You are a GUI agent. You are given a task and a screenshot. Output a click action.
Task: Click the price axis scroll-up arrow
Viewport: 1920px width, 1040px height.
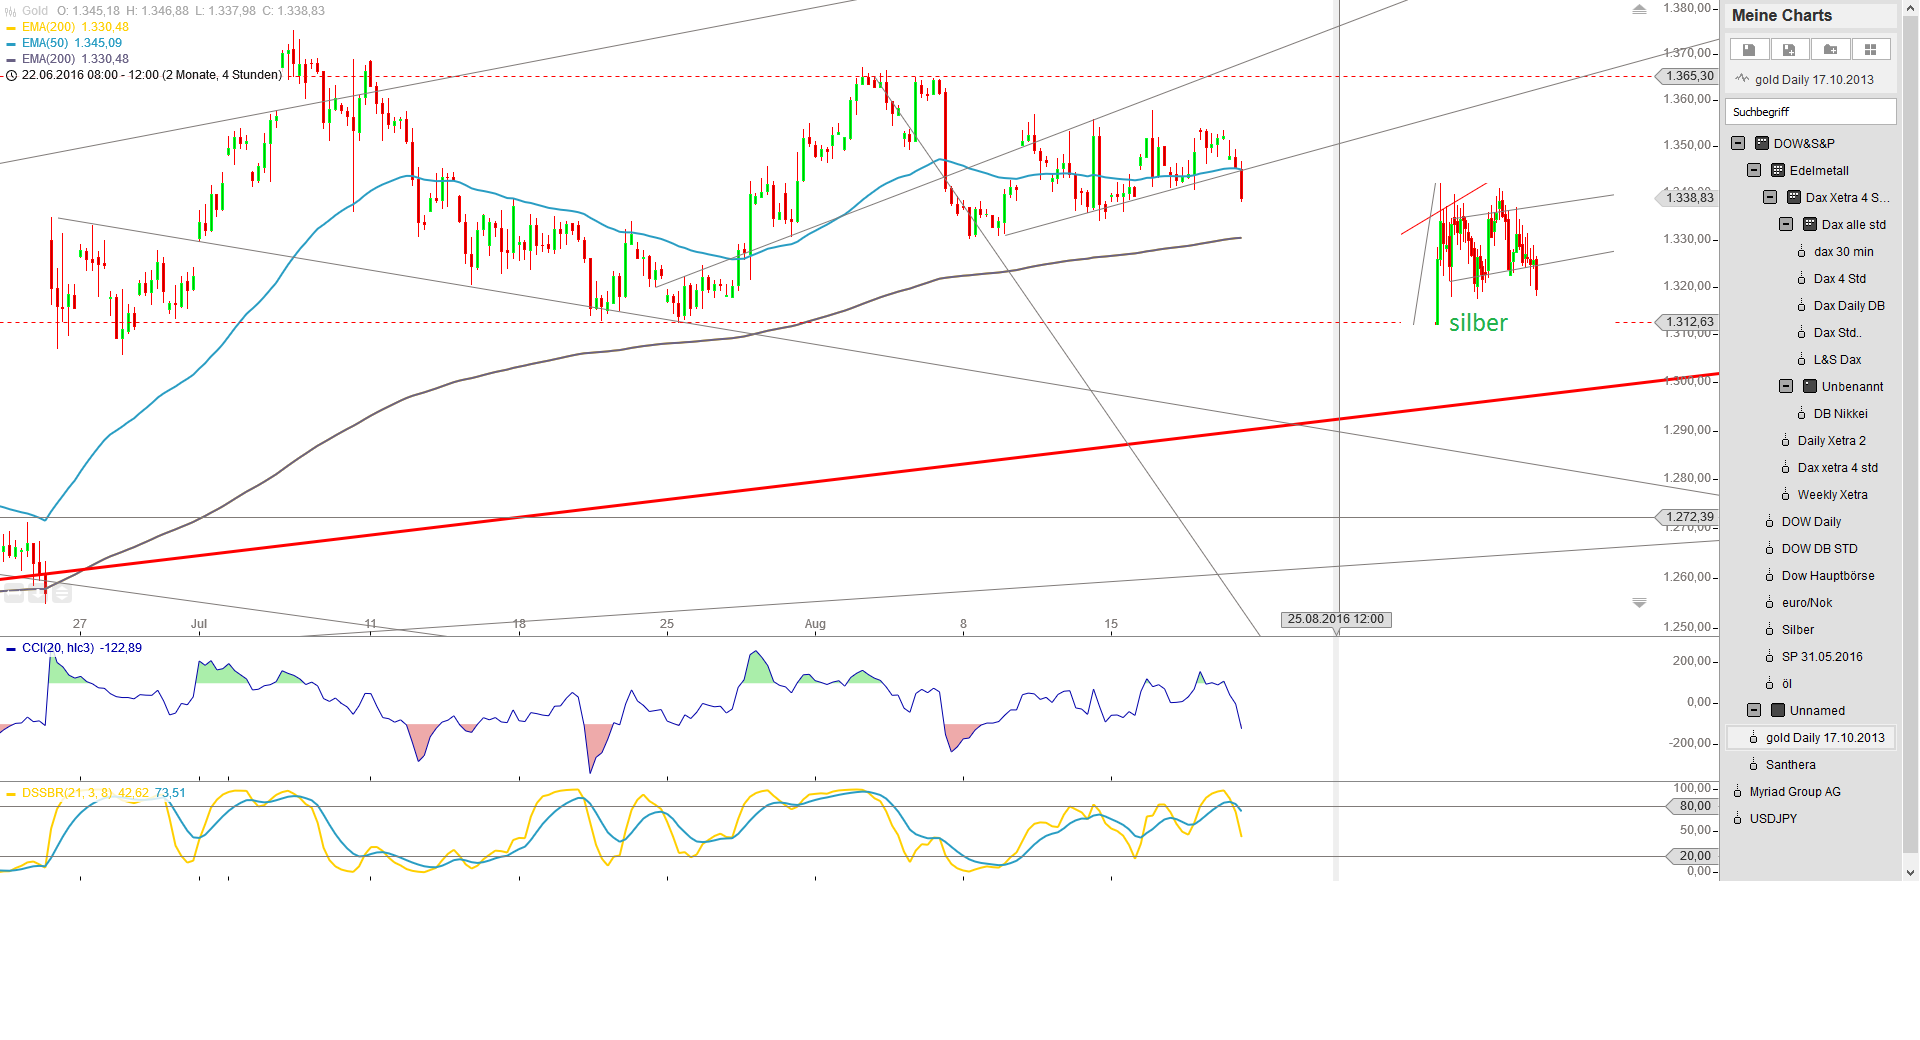coord(1639,10)
